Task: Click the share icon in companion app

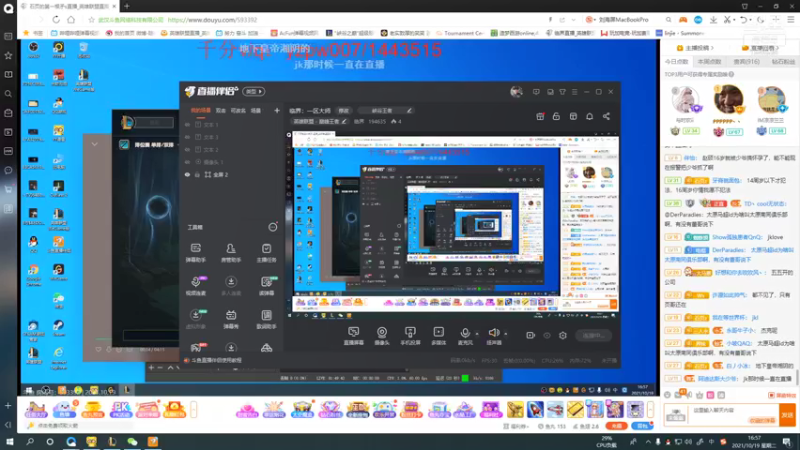Action: [606, 116]
